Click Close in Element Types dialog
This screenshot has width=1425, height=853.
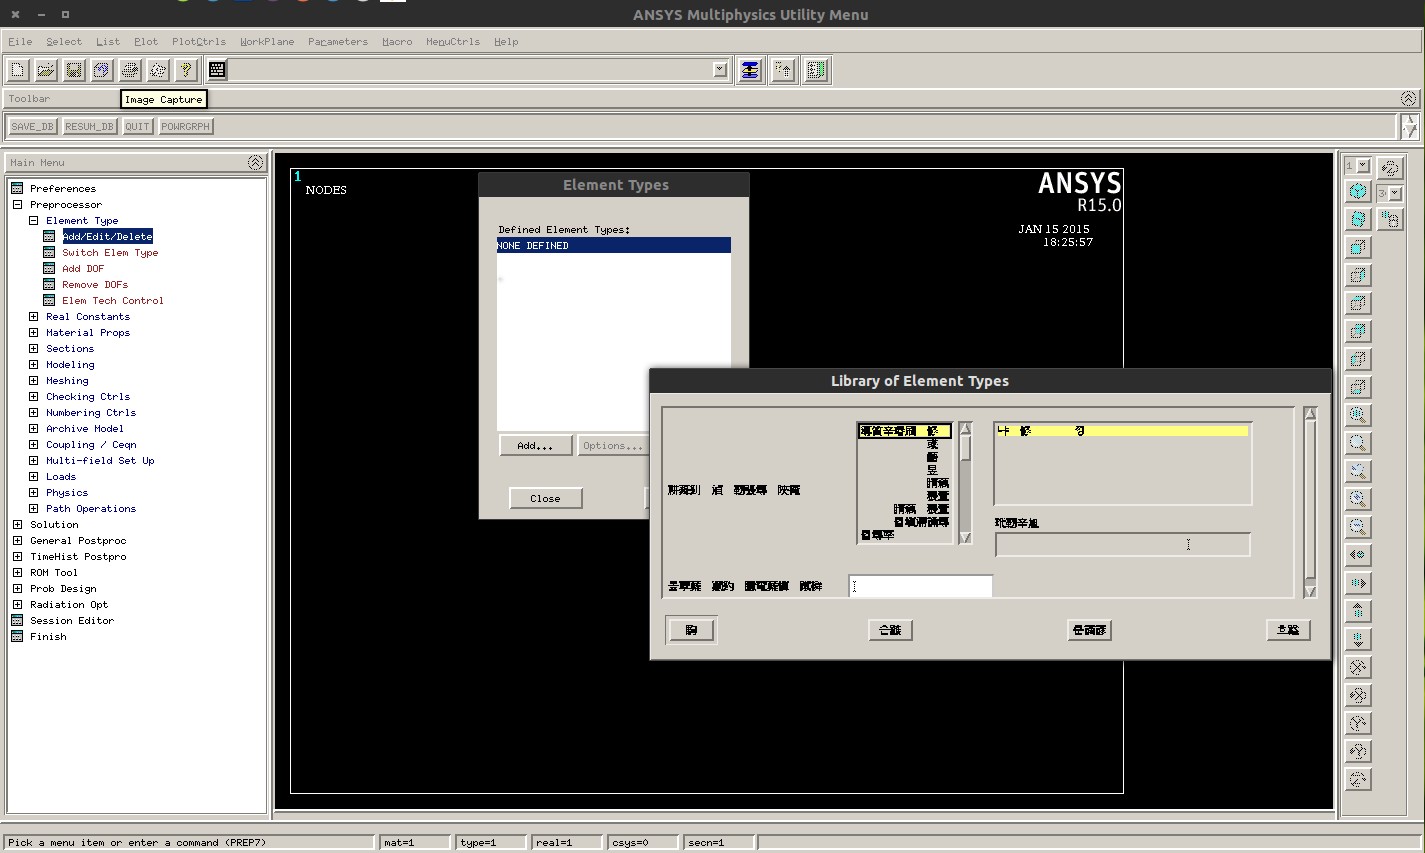pos(545,498)
